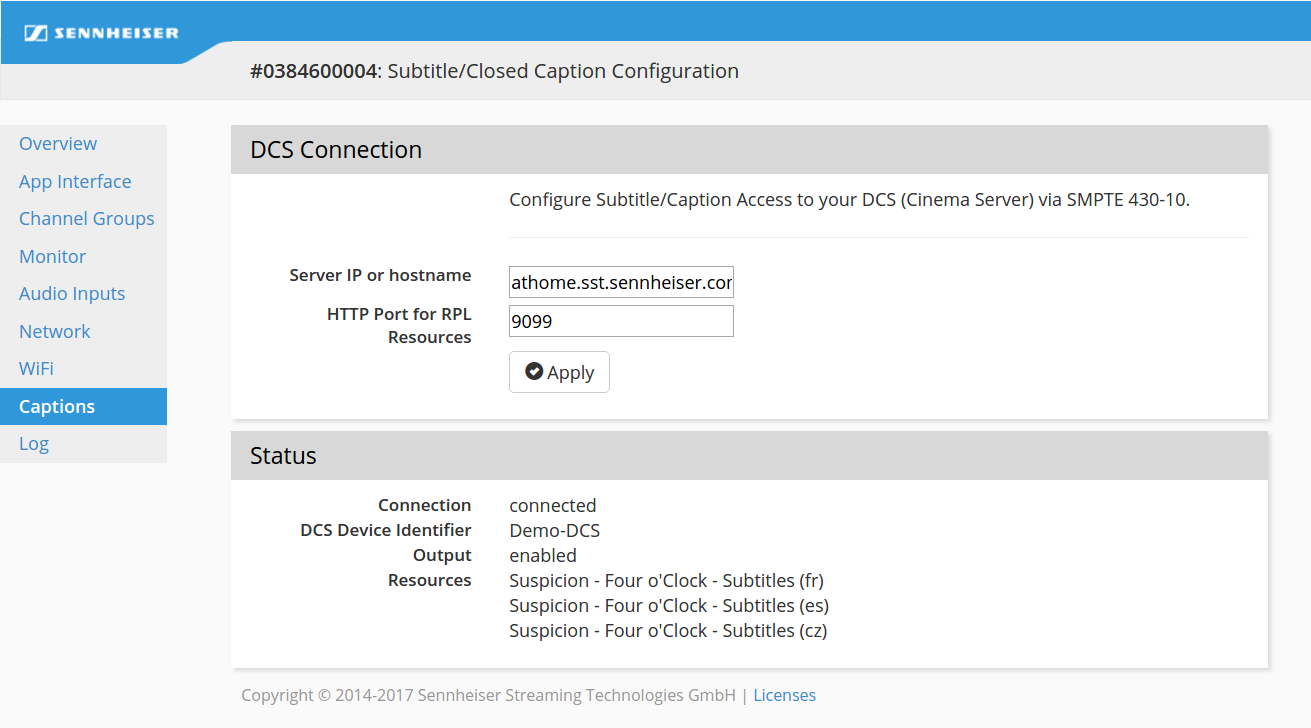Focus the Server IP or hostname field
This screenshot has width=1311, height=728.
[621, 283]
